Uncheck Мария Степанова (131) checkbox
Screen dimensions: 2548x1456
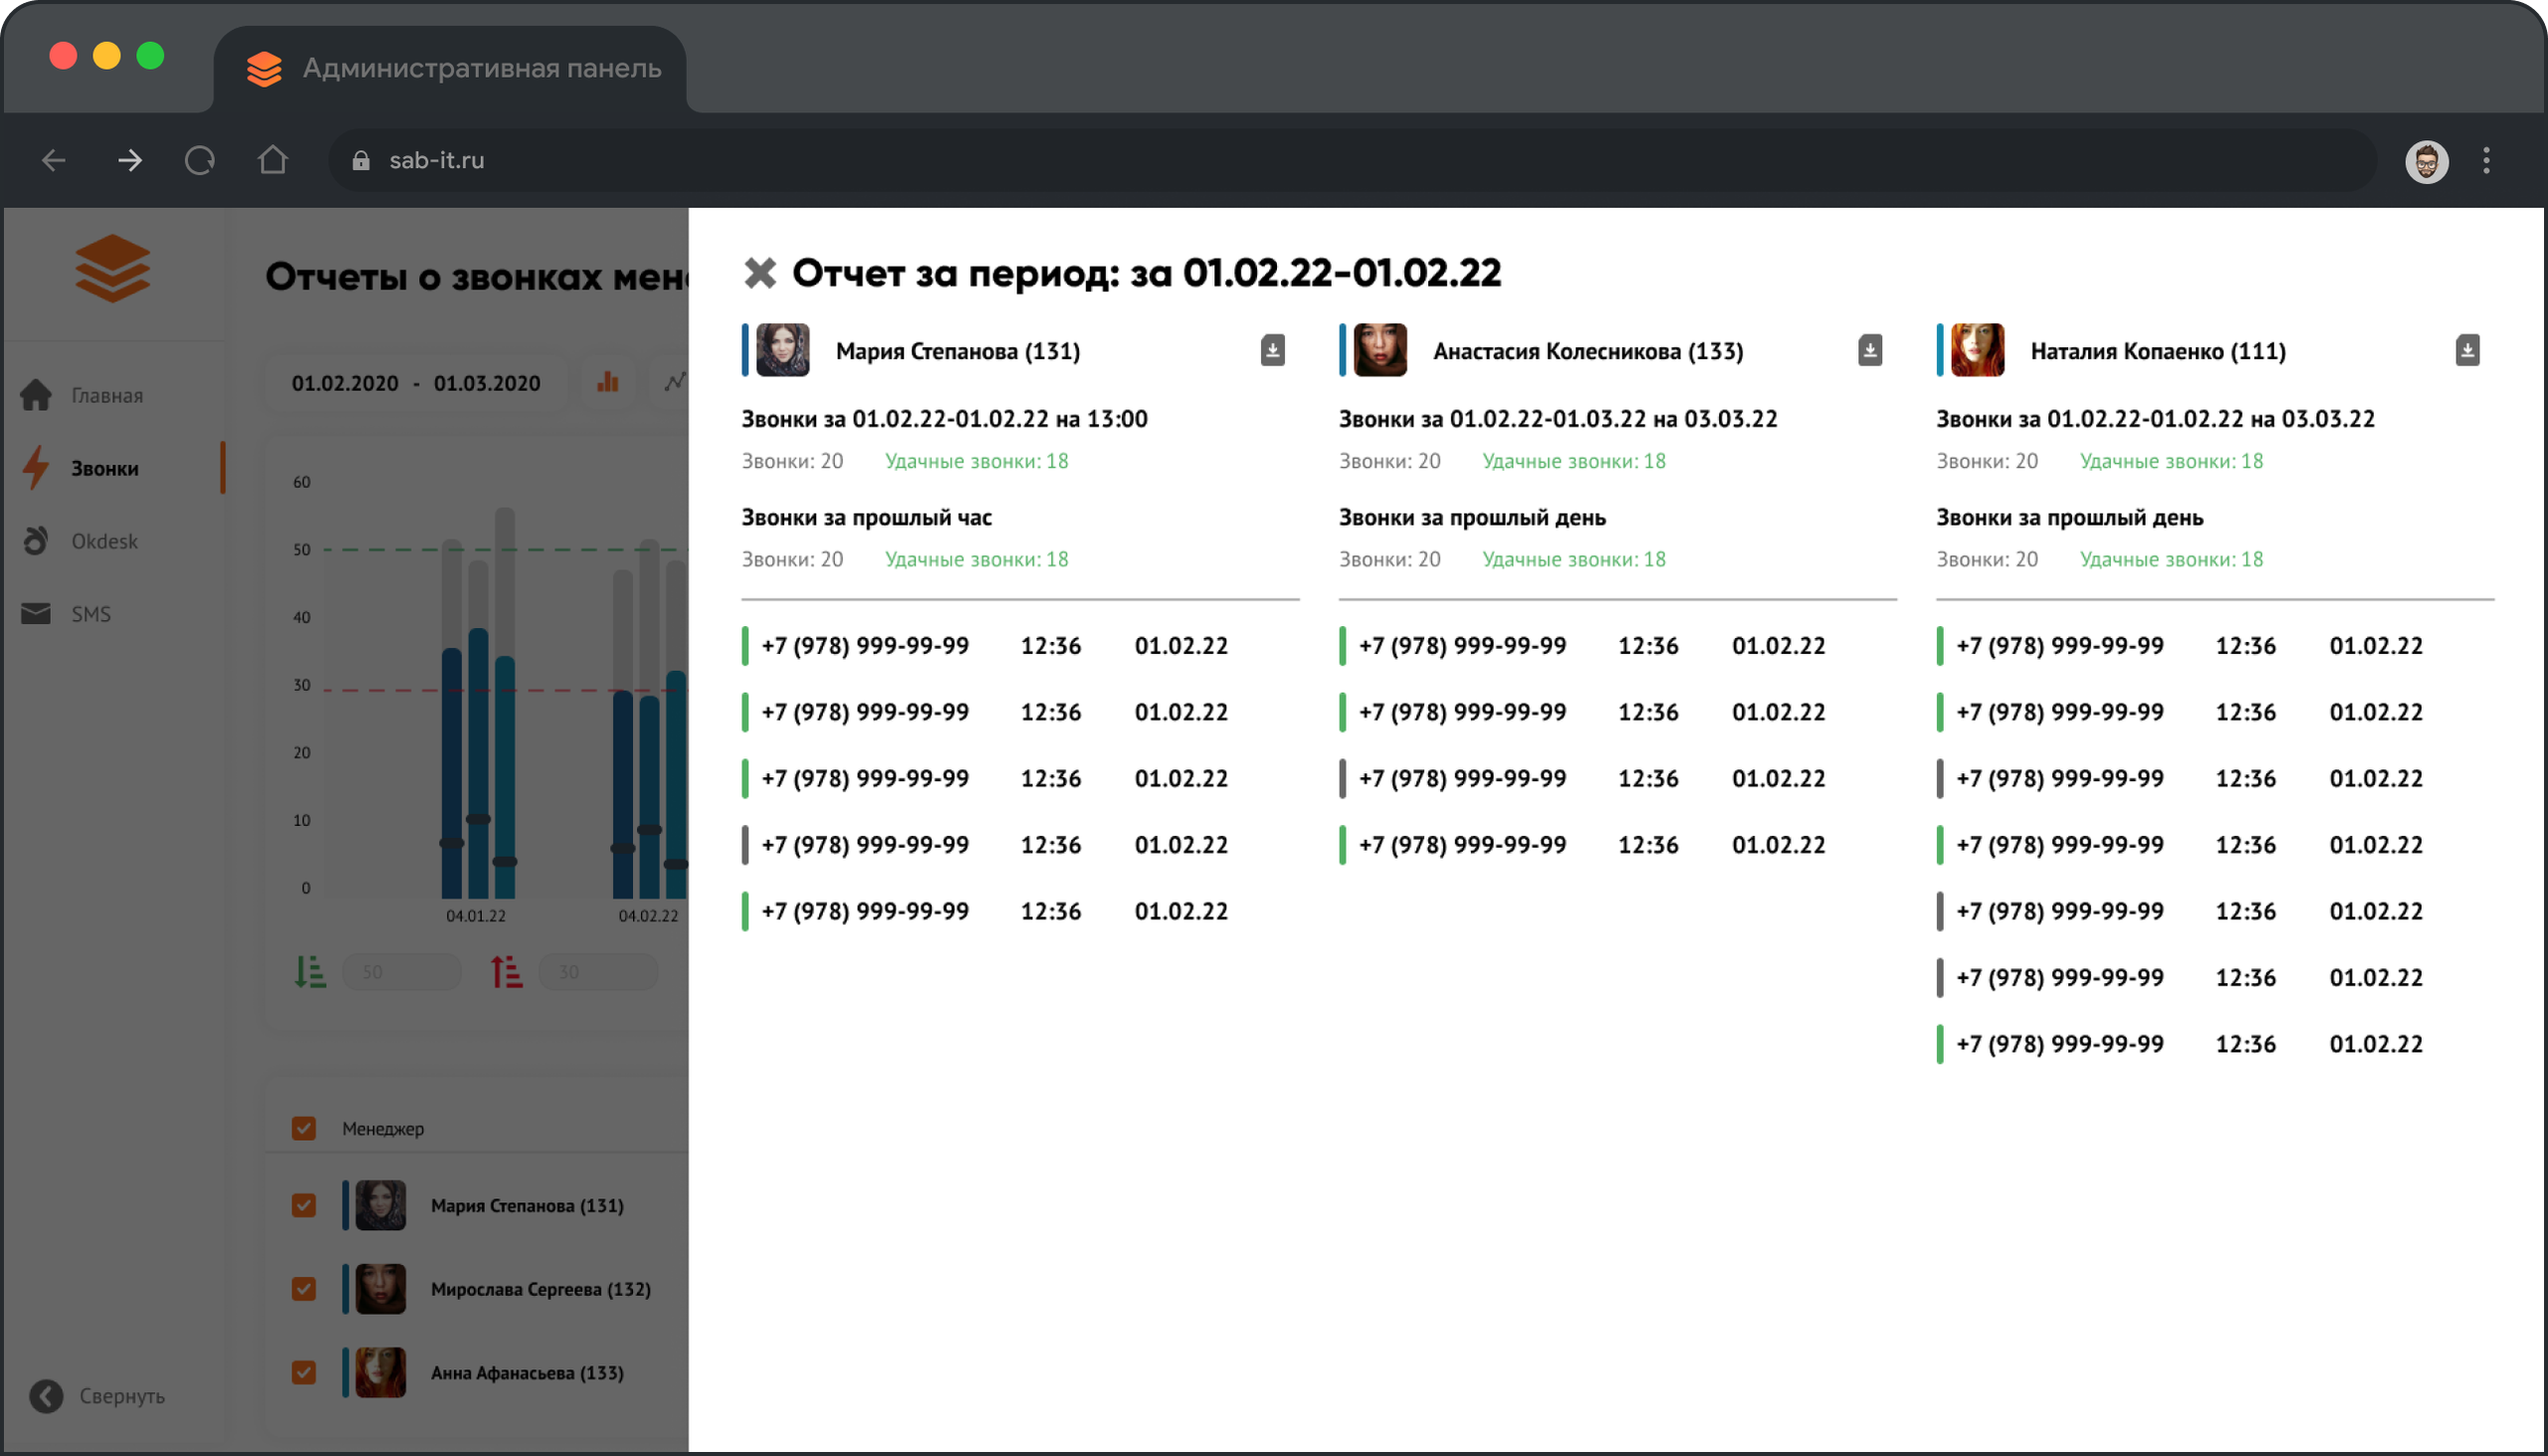click(x=304, y=1205)
